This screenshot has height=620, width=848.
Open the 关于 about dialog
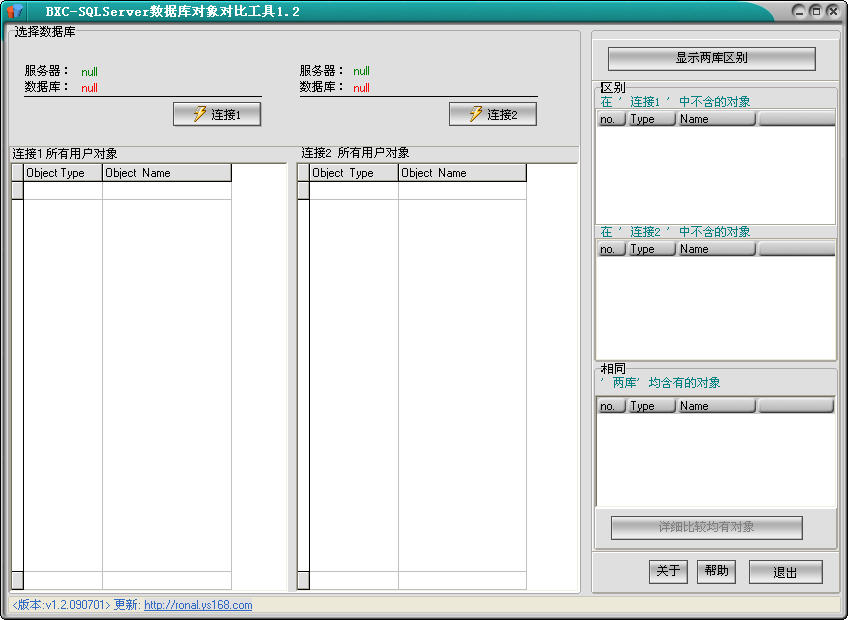point(668,571)
